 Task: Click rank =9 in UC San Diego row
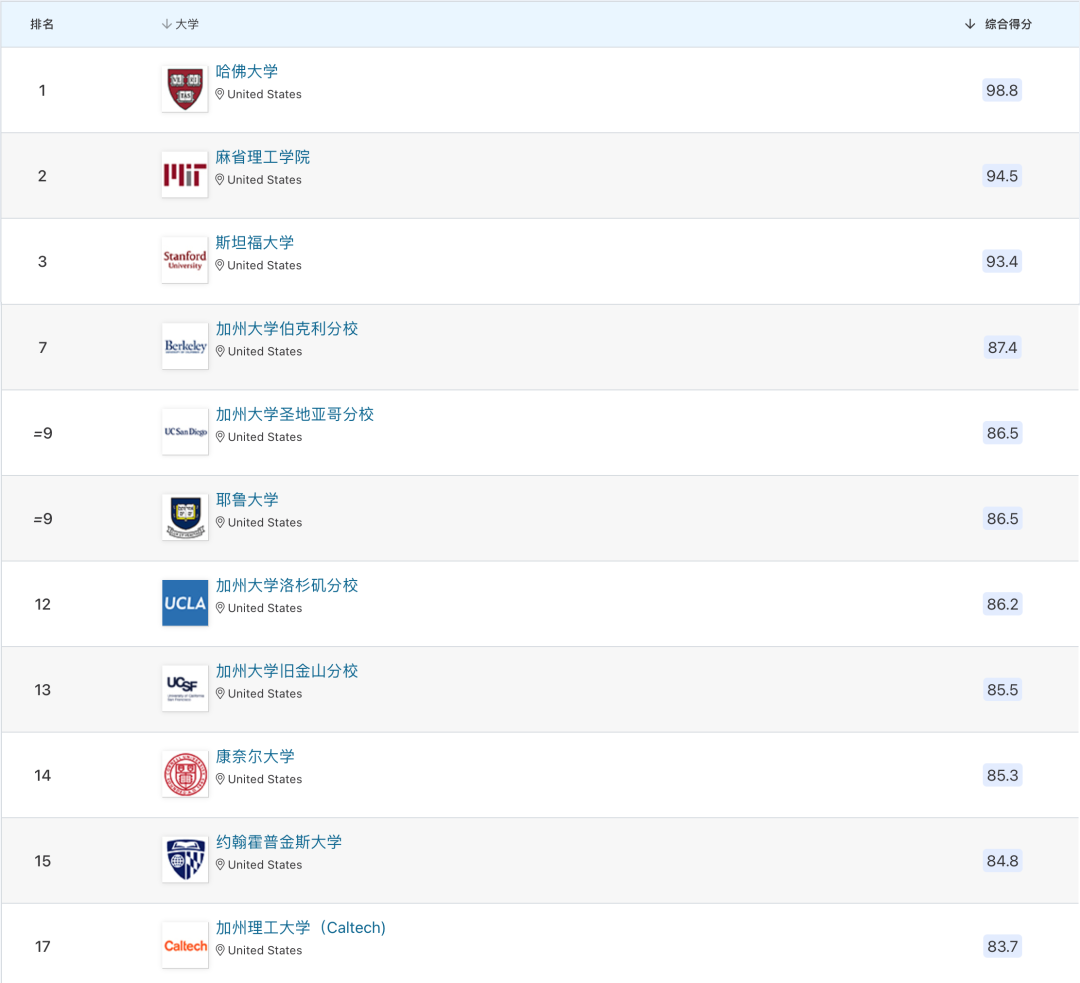pyautogui.click(x=43, y=433)
